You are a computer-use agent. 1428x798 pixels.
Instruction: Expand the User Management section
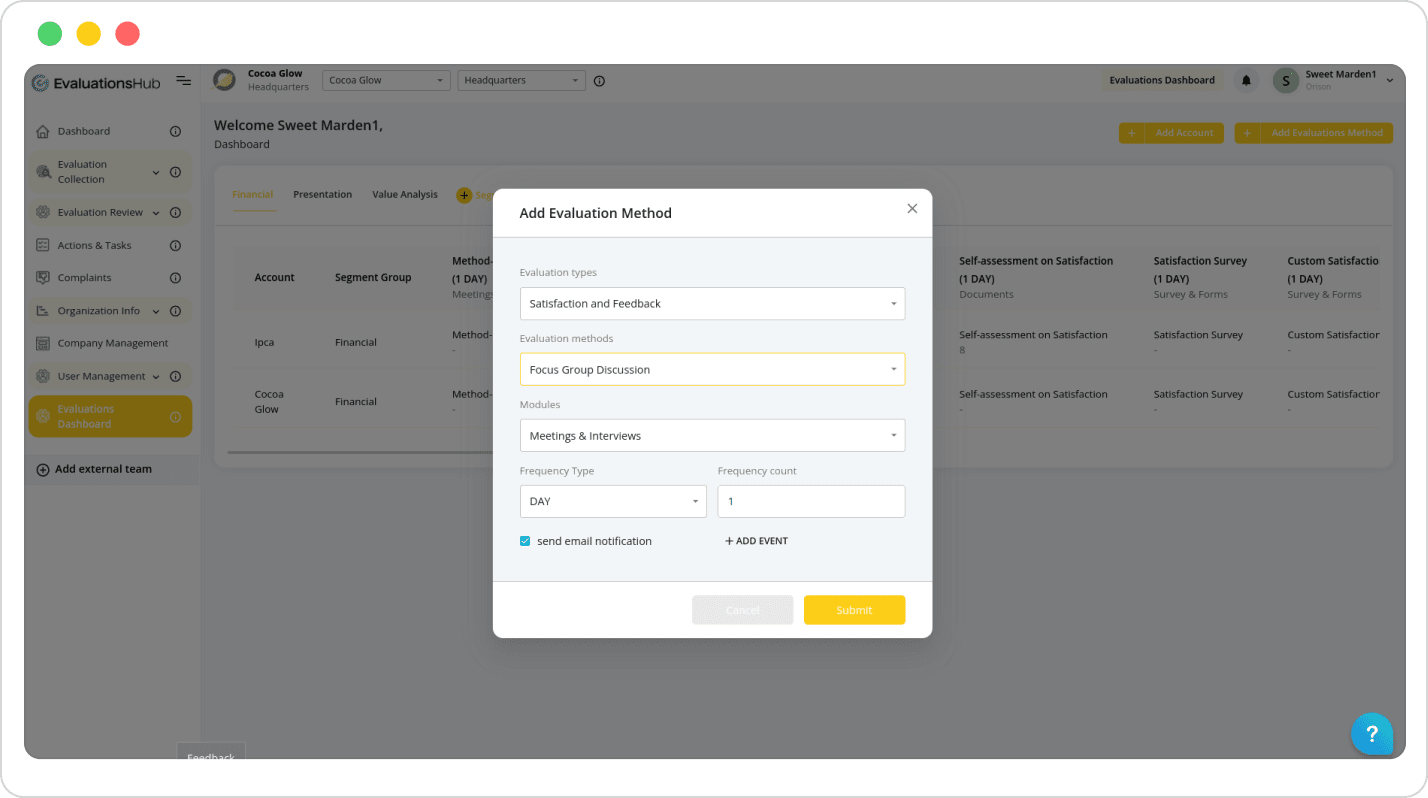[155, 377]
